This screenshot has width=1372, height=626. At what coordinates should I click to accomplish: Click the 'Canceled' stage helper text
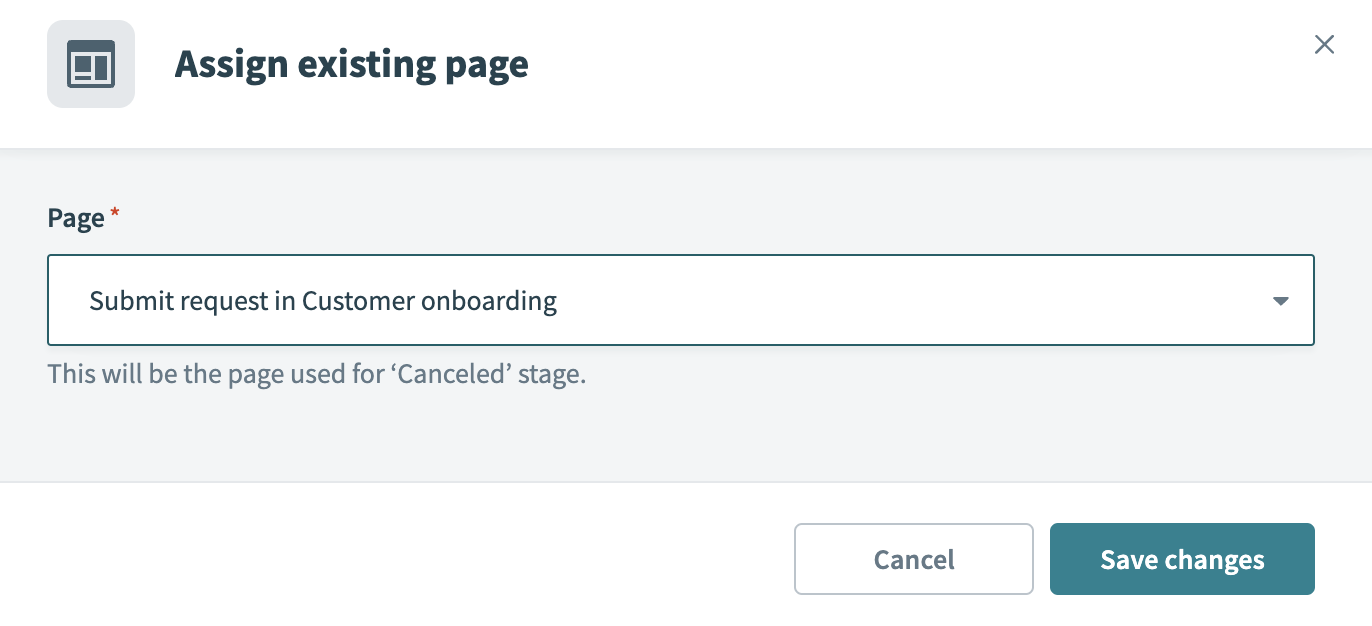click(x=315, y=373)
